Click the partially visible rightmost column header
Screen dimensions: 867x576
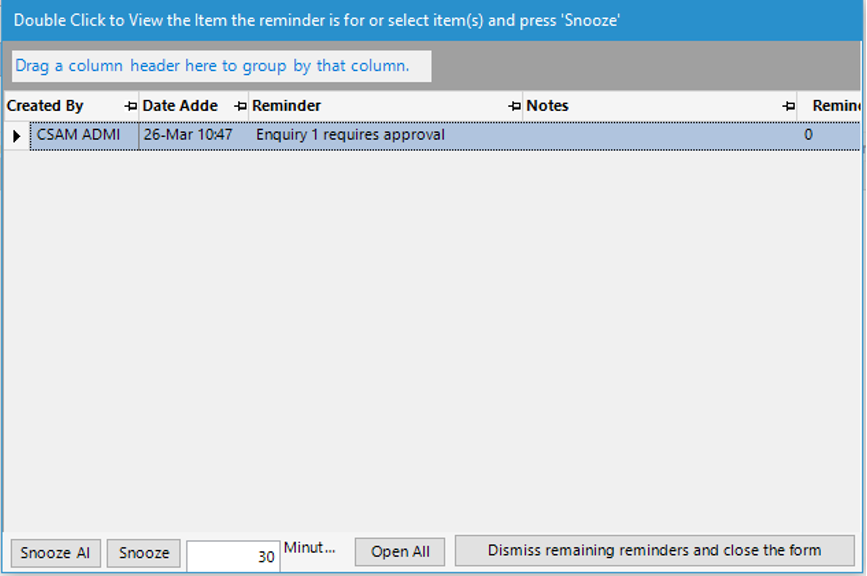(x=835, y=106)
